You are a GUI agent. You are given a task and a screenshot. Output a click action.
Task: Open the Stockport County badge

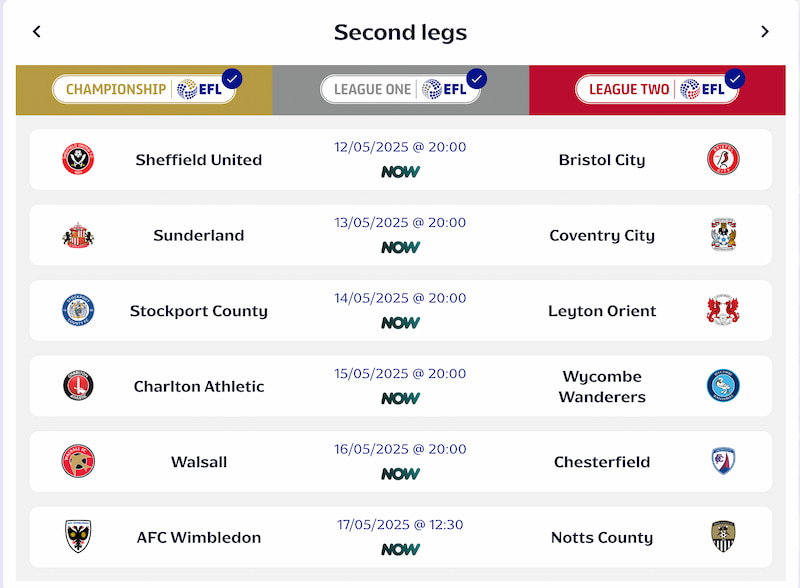click(78, 310)
